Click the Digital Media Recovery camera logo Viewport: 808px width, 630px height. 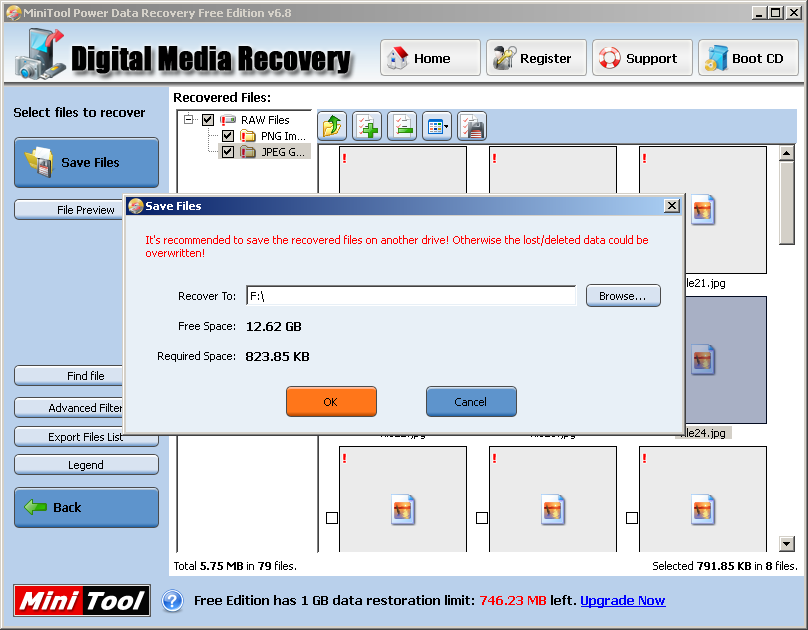point(40,55)
